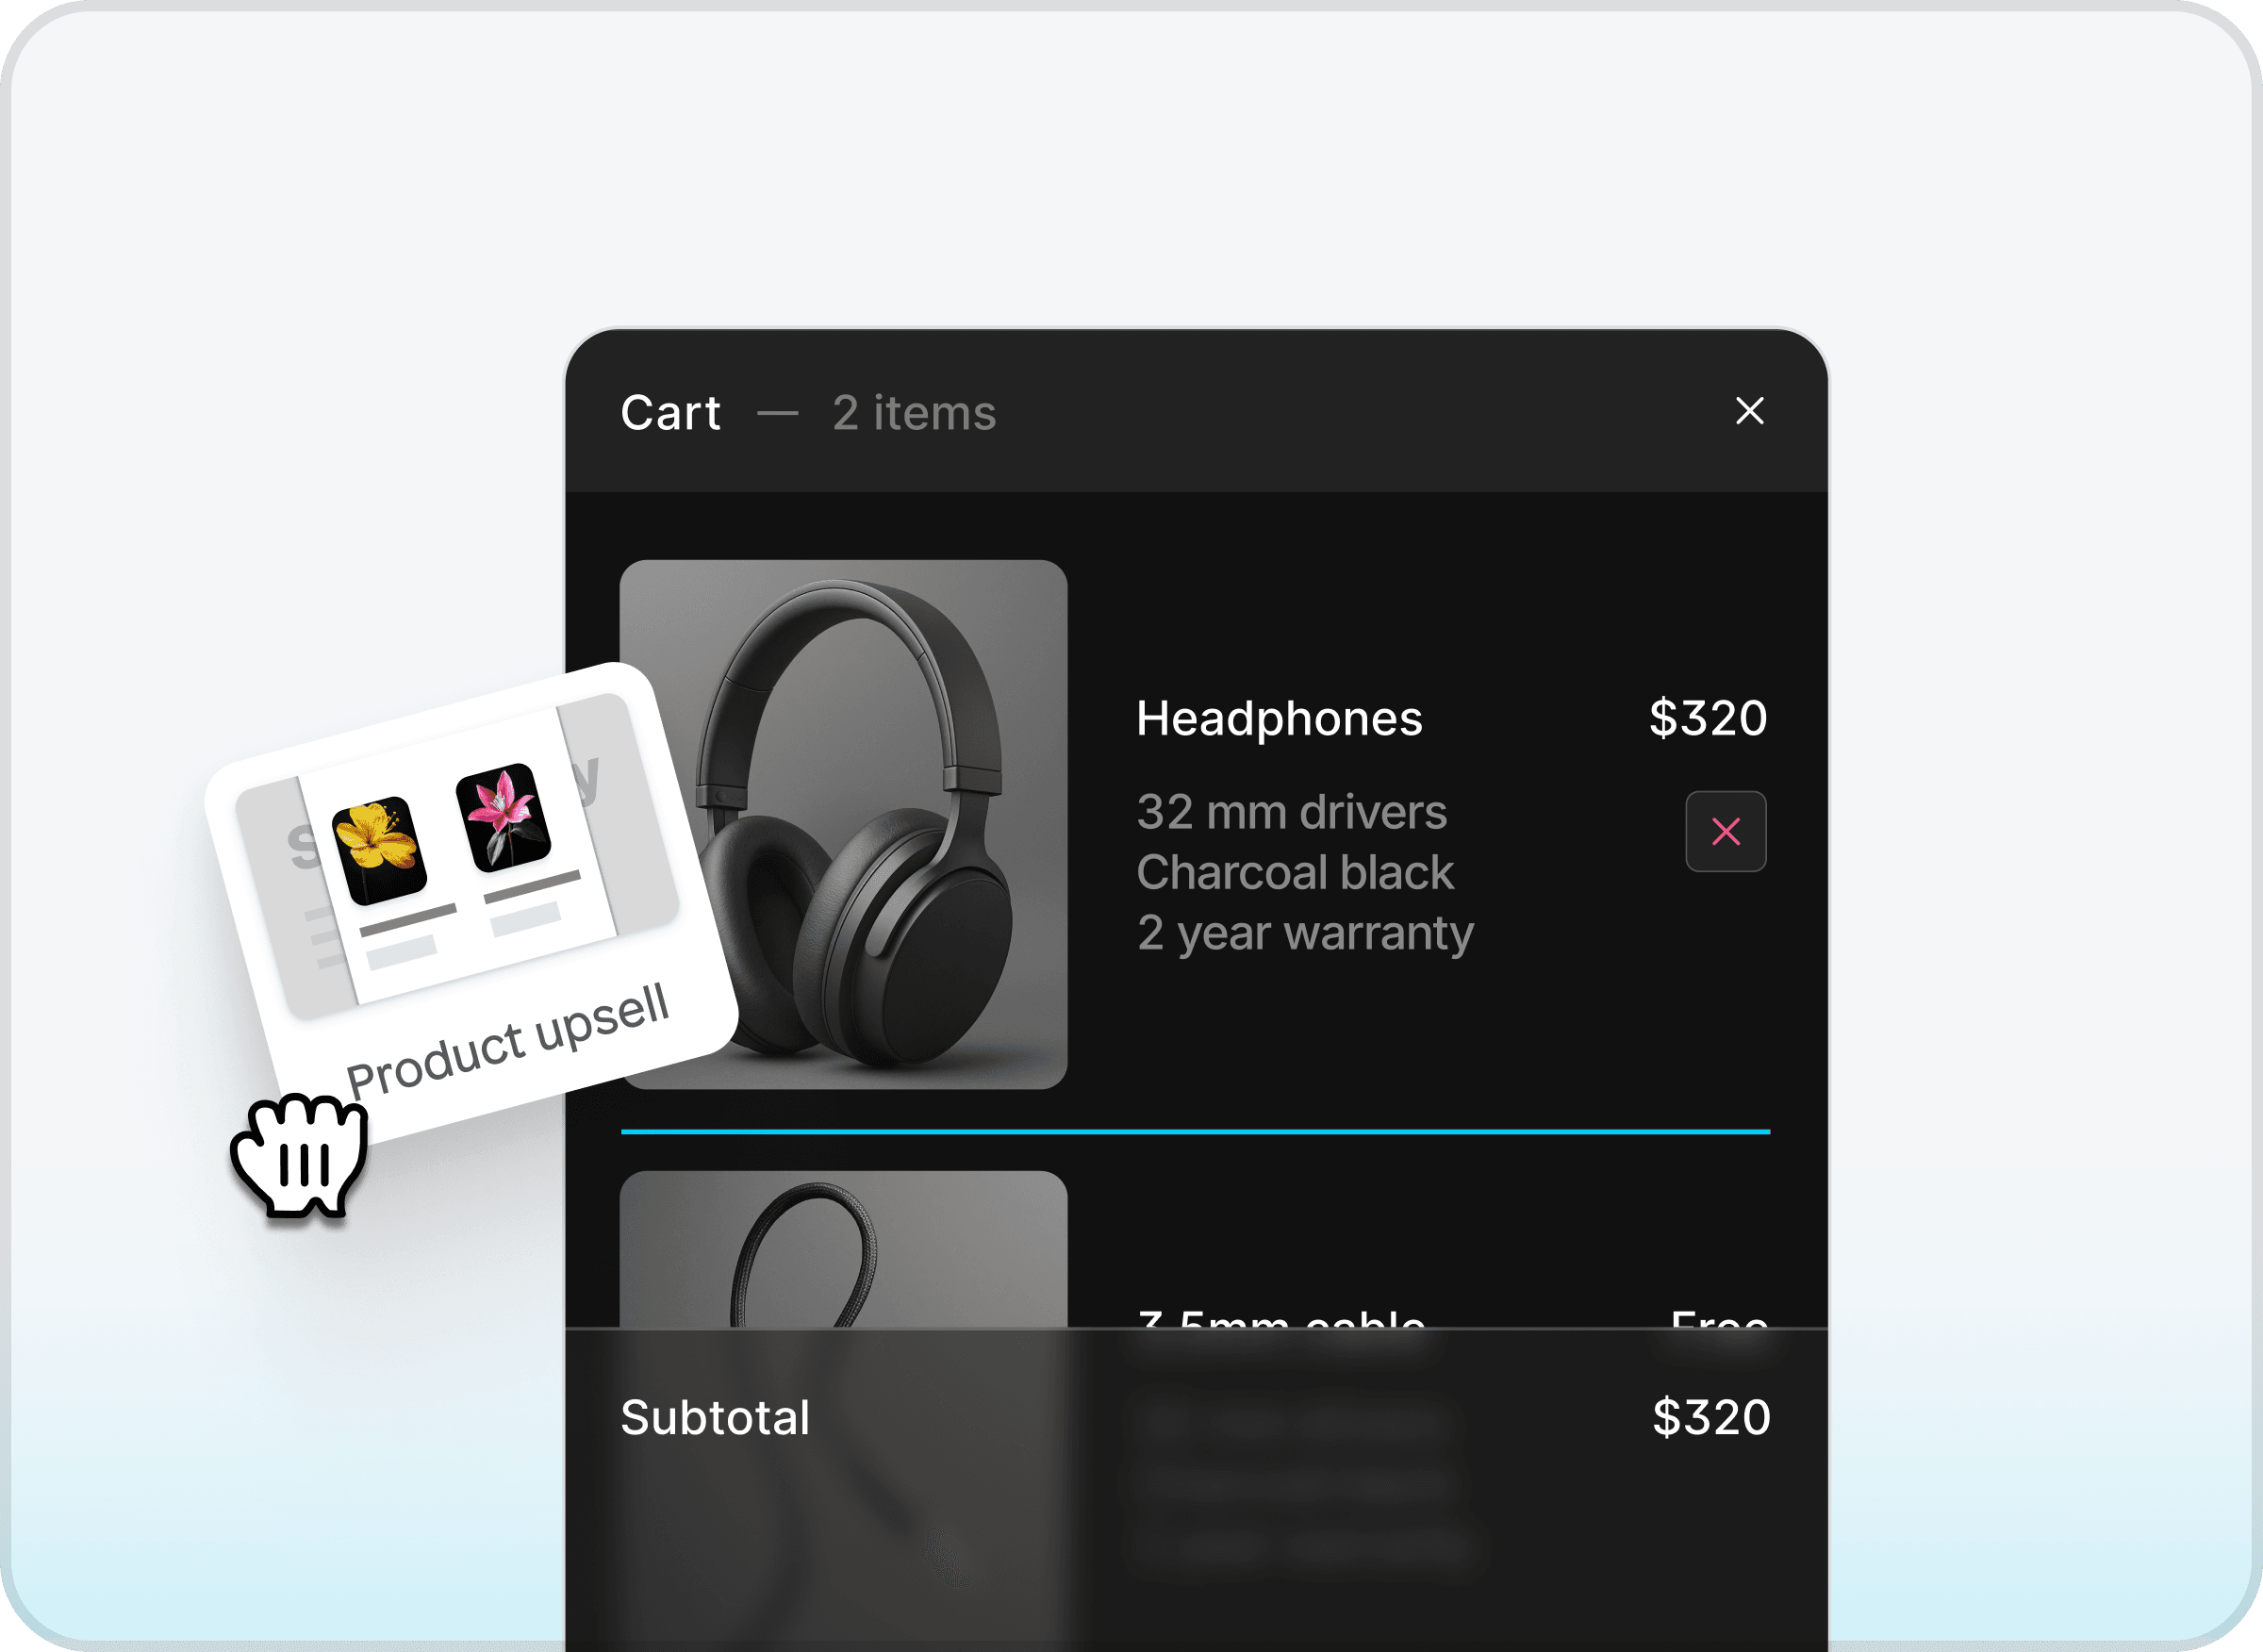Remove Headphones using the red X button
The width and height of the screenshot is (2263, 1652).
[x=1725, y=831]
